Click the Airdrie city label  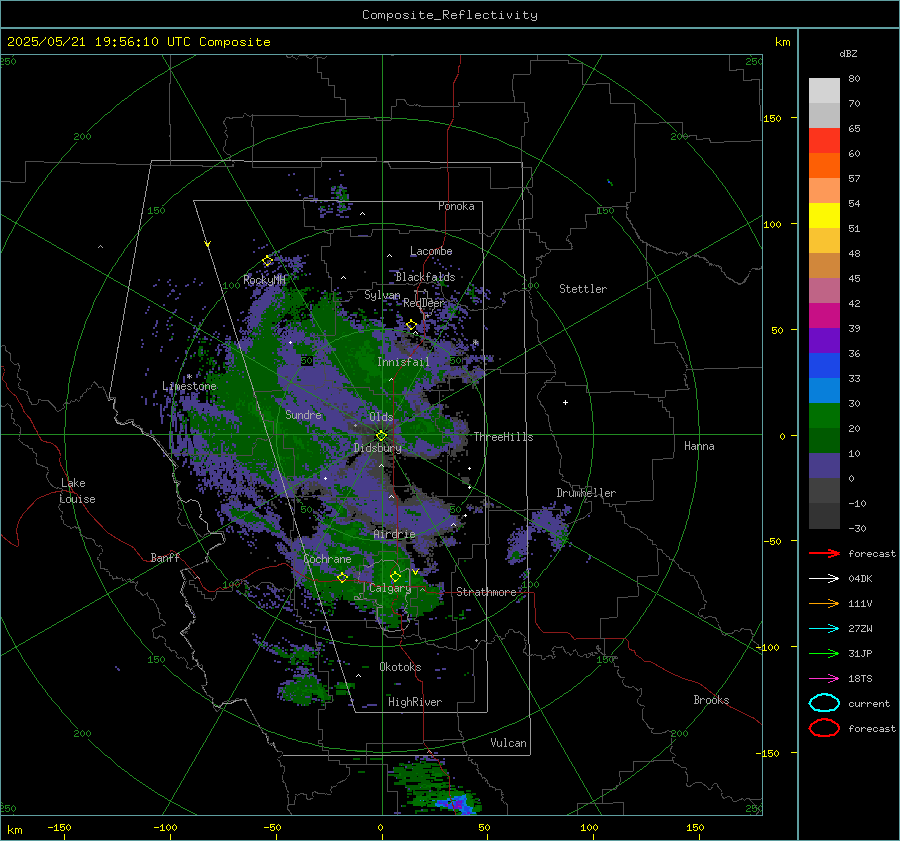(x=394, y=534)
